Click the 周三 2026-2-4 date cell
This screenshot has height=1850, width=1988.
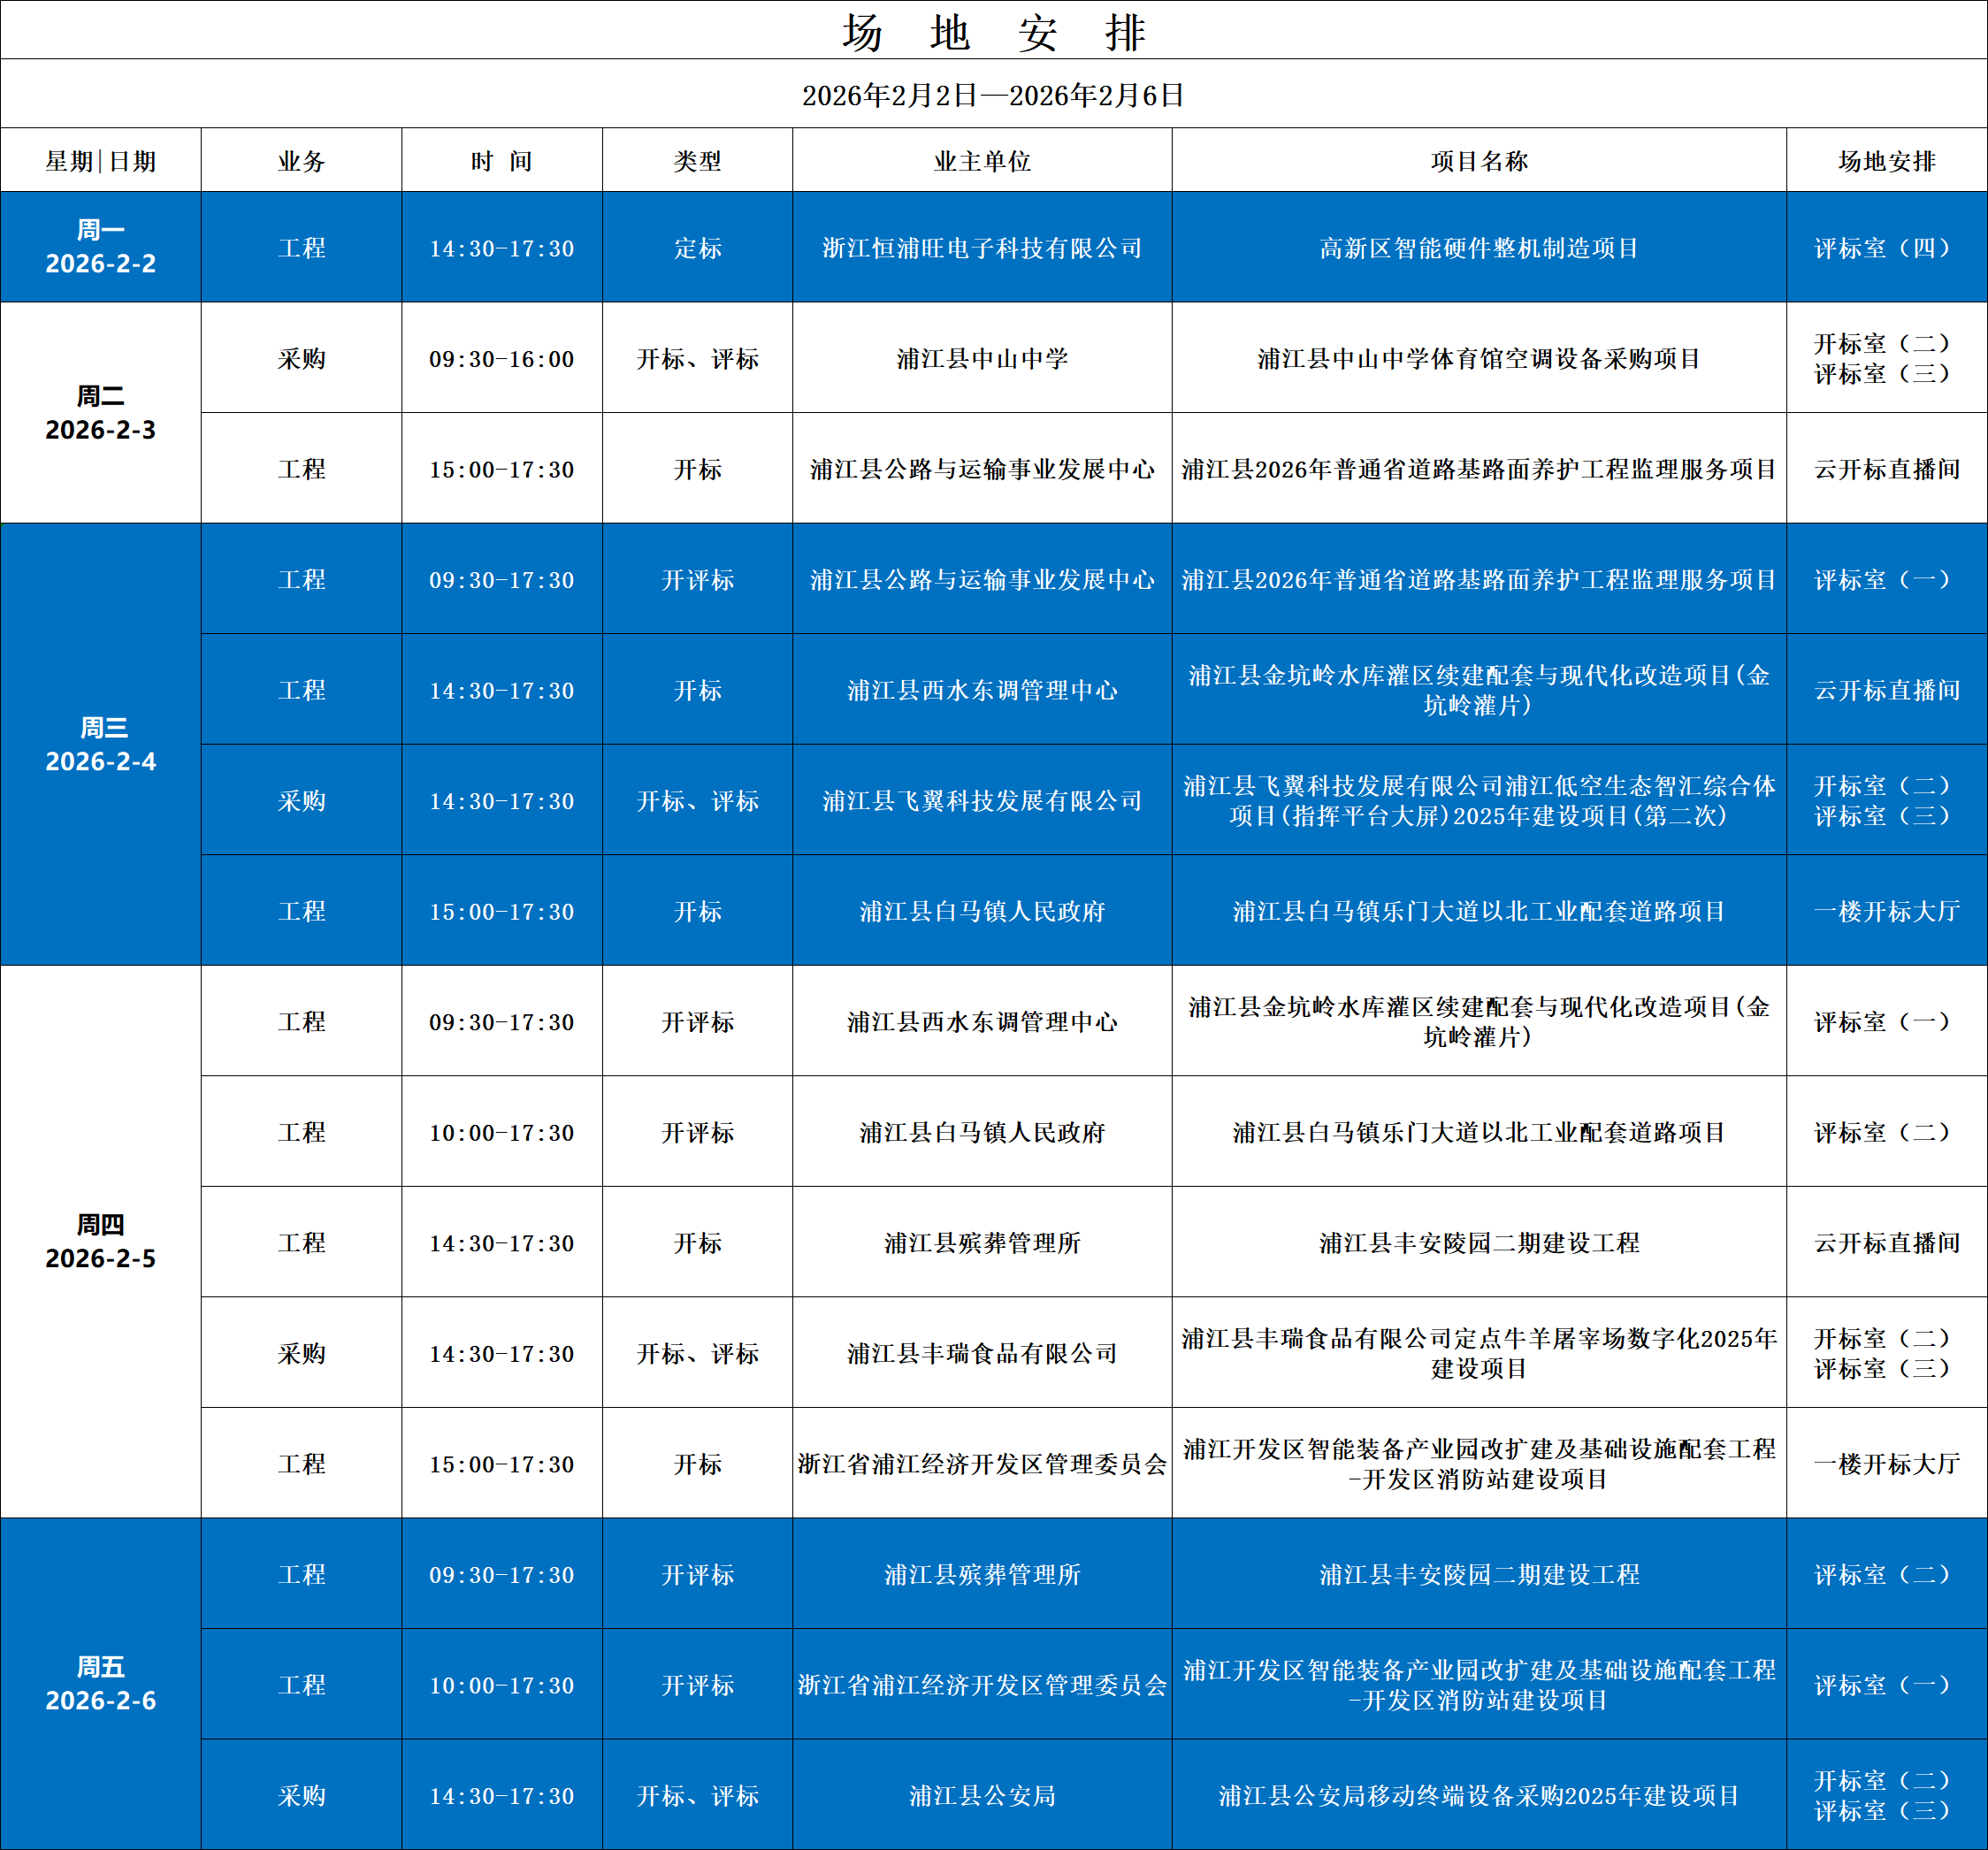[101, 744]
